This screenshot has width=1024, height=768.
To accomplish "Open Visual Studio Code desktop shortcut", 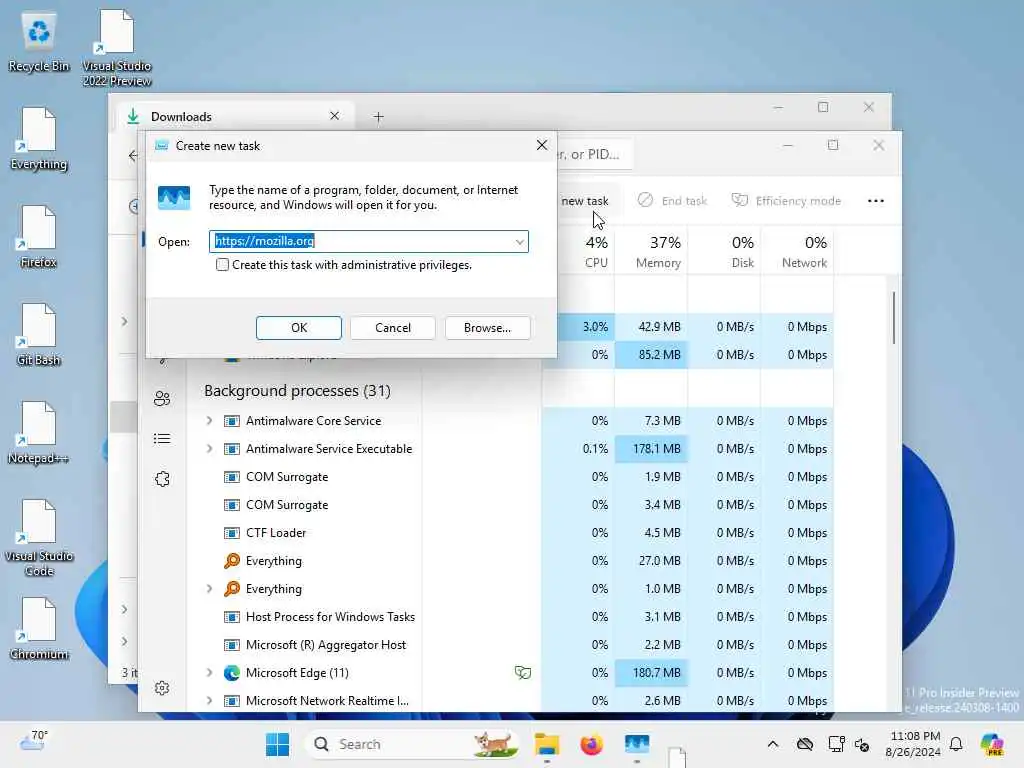I will point(39,538).
